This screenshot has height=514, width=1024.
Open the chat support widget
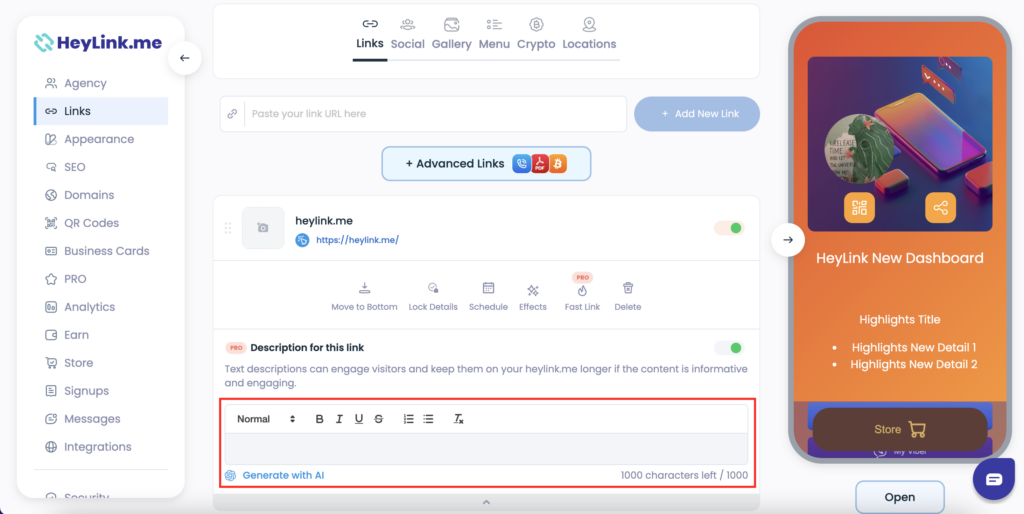click(994, 479)
